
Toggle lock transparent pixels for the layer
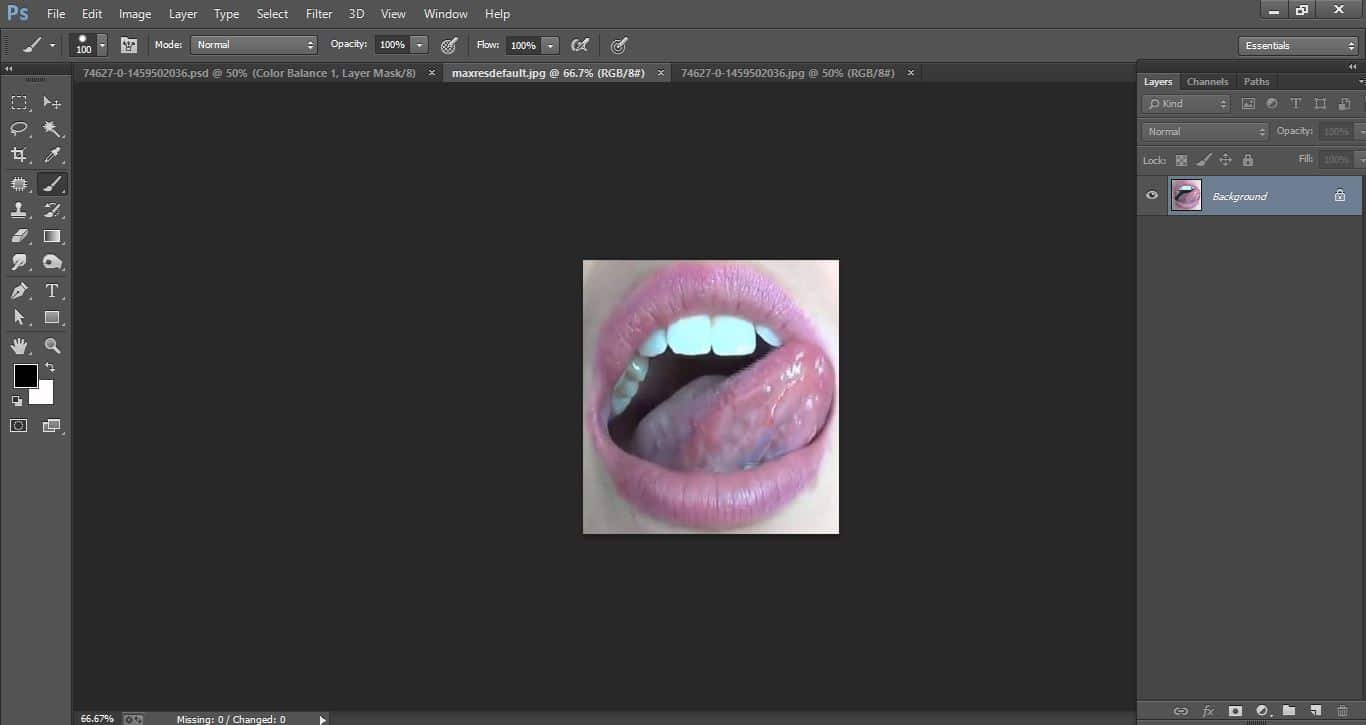coord(1181,160)
